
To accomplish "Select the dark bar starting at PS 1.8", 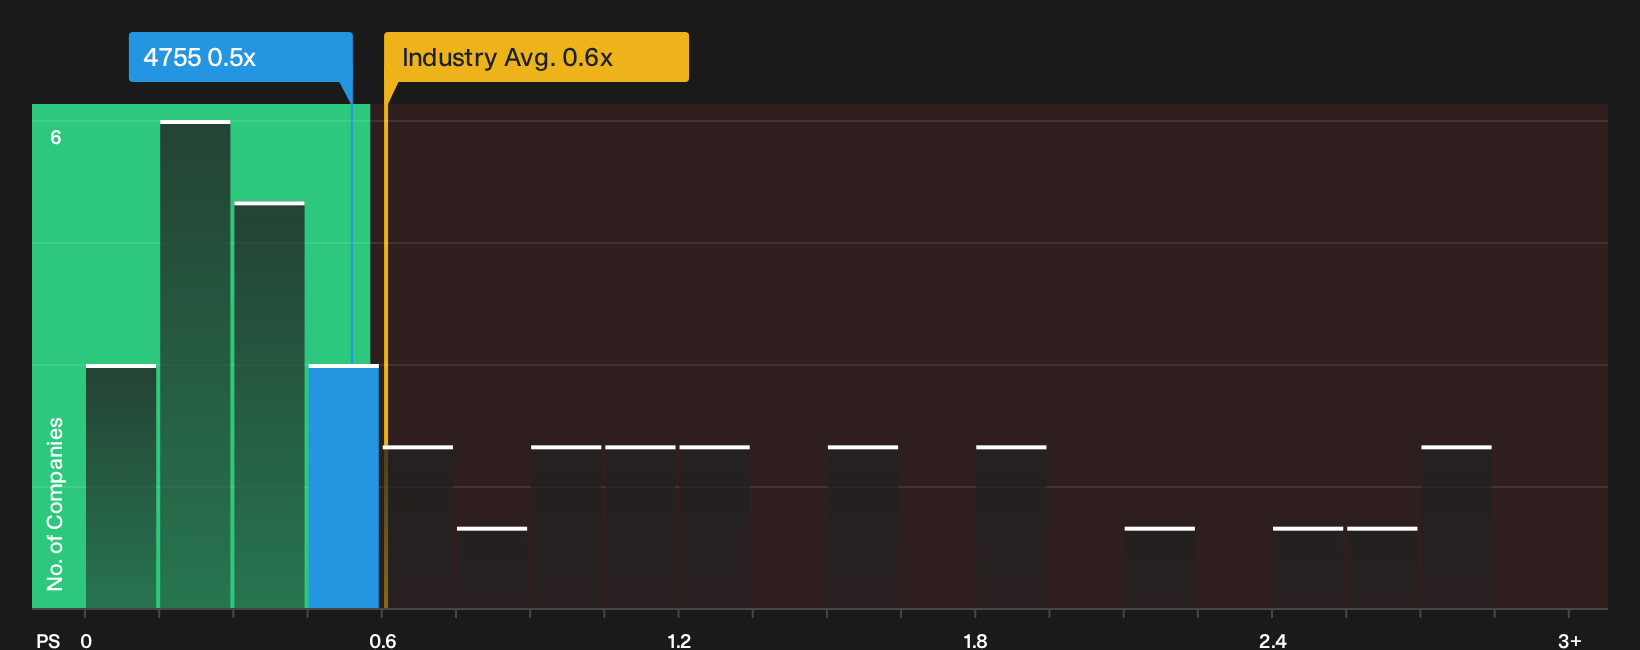I will pos(1011,527).
